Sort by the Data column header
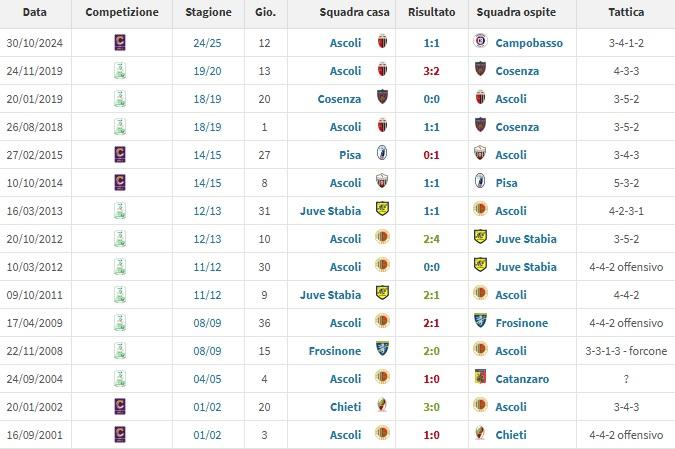Screen dimensions: 675x449 [34, 13]
